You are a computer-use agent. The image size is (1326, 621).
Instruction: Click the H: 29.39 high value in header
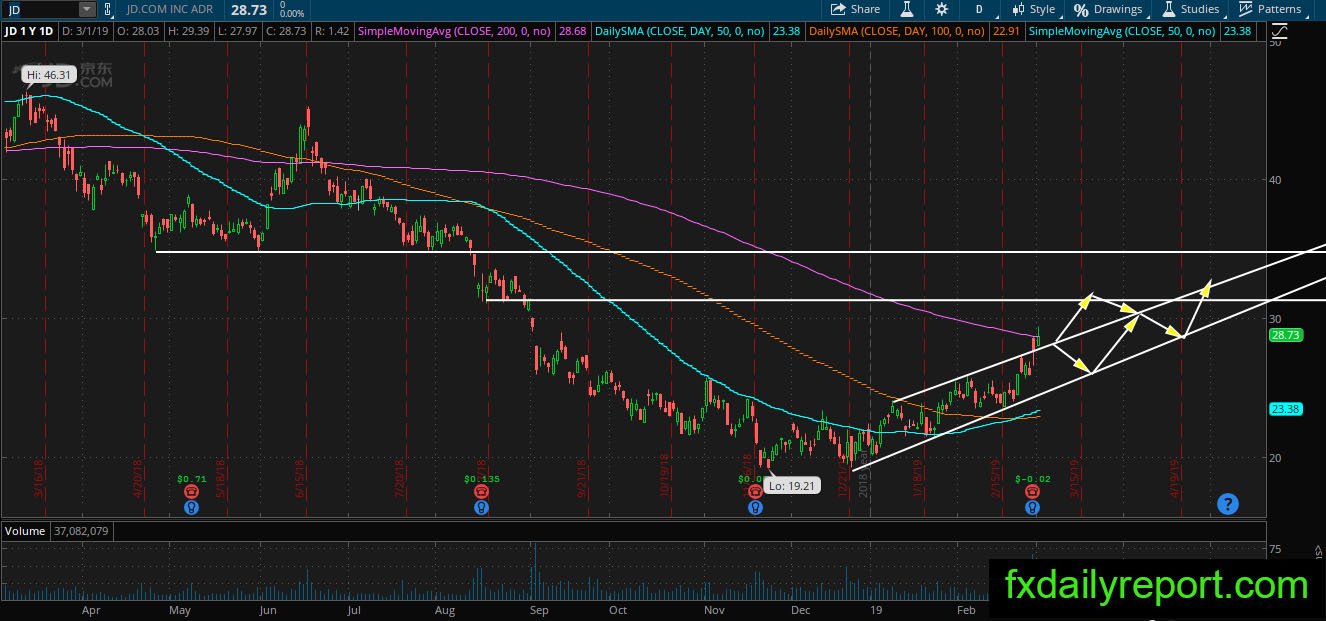pyautogui.click(x=187, y=32)
